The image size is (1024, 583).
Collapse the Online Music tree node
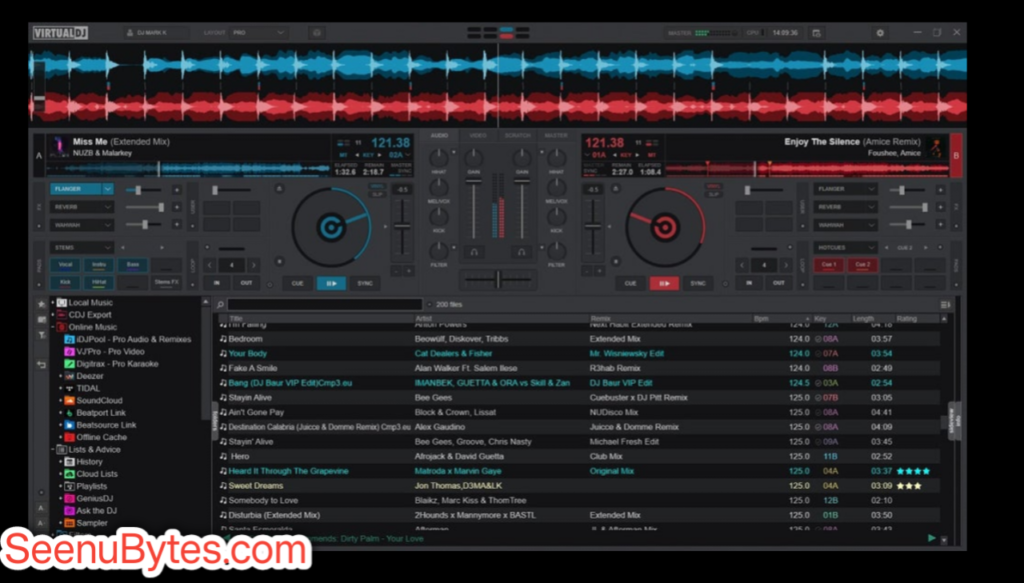pyautogui.click(x=53, y=327)
